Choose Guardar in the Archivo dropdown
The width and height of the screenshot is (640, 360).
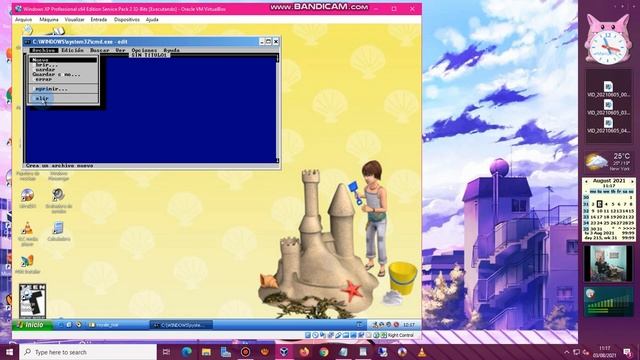[x=63, y=70]
